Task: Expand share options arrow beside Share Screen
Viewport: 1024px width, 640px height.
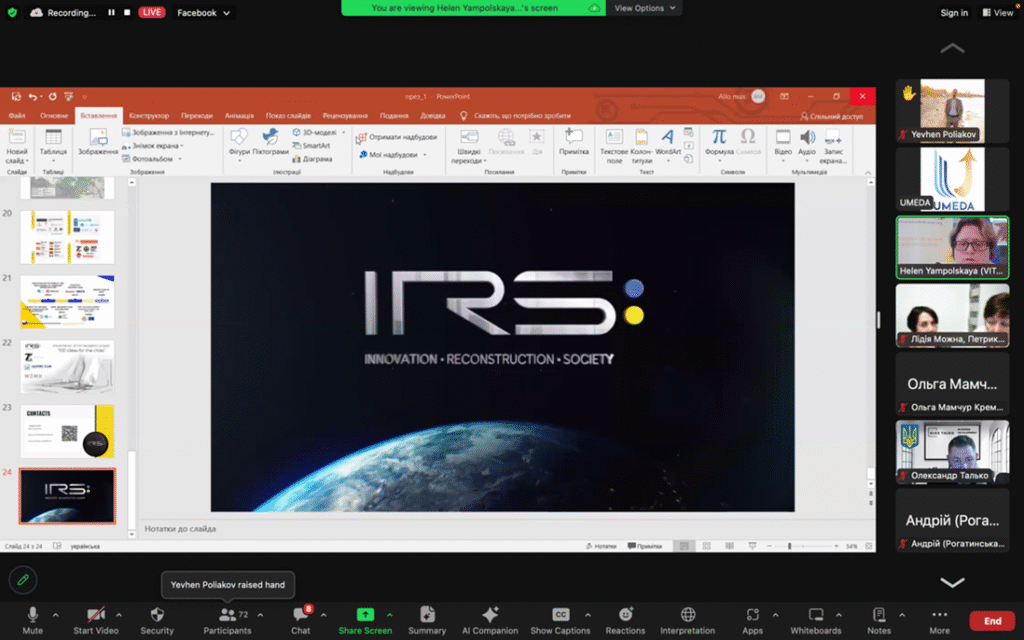Action: [x=390, y=615]
